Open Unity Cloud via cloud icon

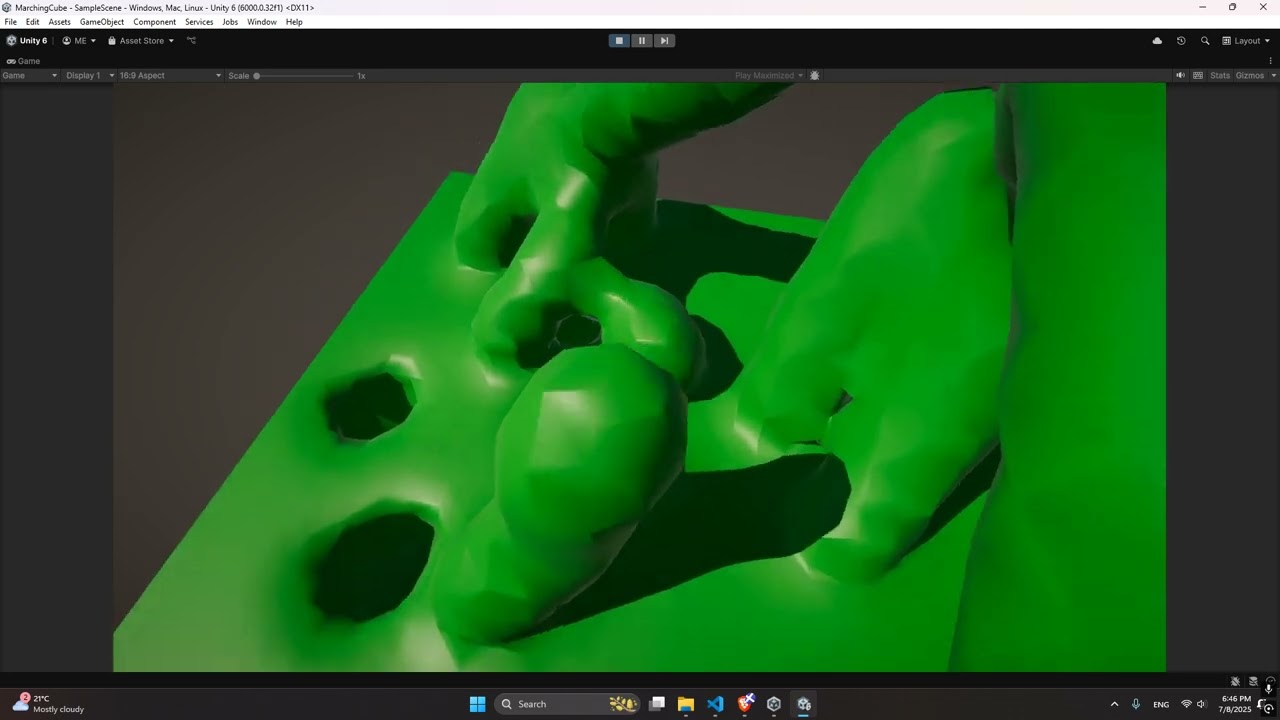pyautogui.click(x=1157, y=41)
